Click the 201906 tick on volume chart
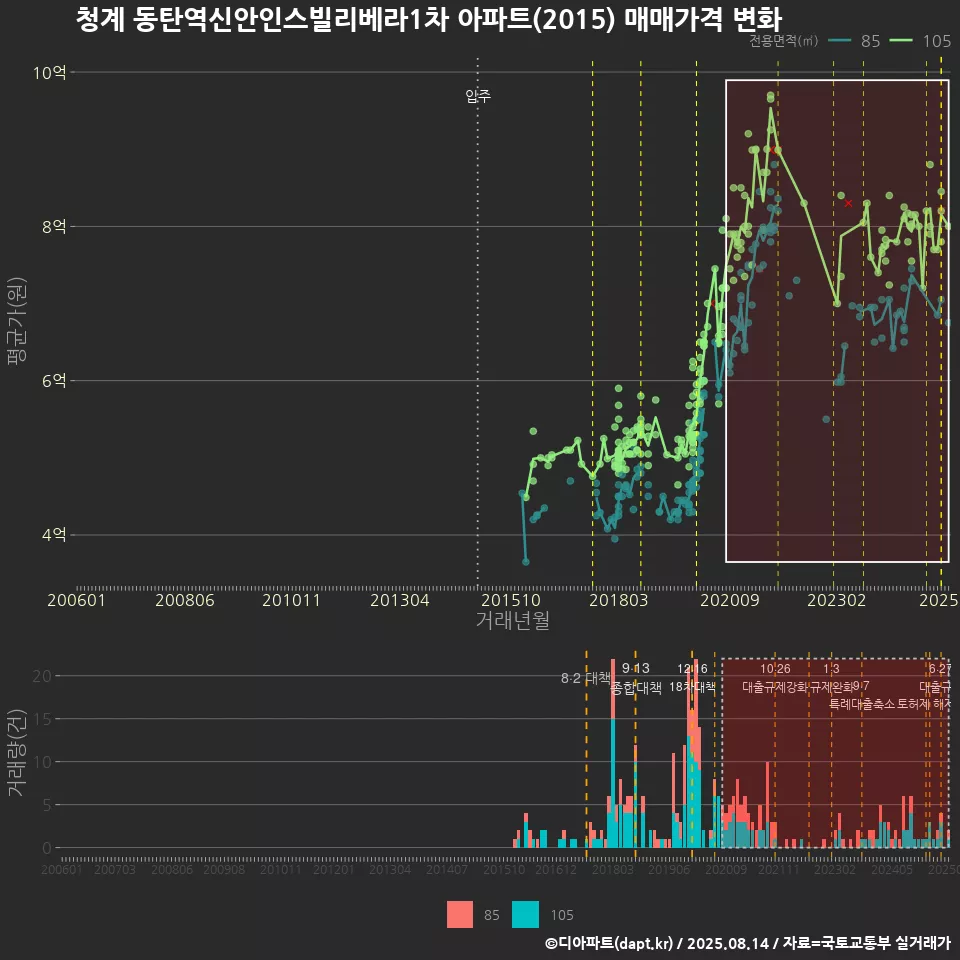The height and width of the screenshot is (960, 960). point(669,869)
